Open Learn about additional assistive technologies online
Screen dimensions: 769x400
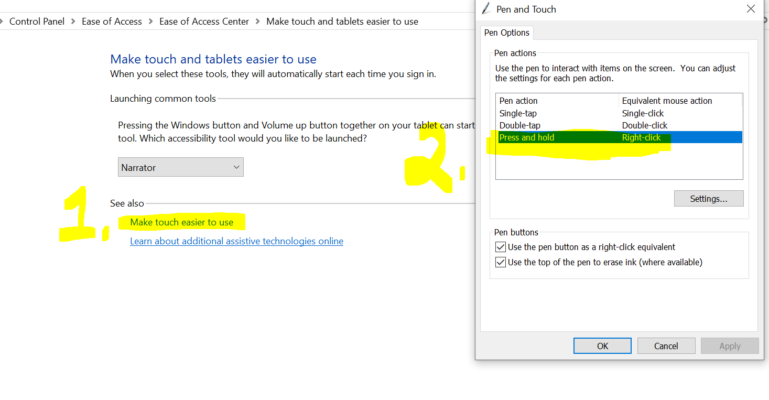236,241
